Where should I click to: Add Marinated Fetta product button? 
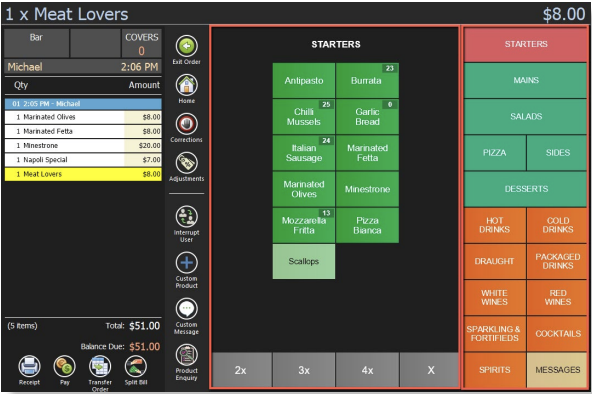(x=367, y=153)
